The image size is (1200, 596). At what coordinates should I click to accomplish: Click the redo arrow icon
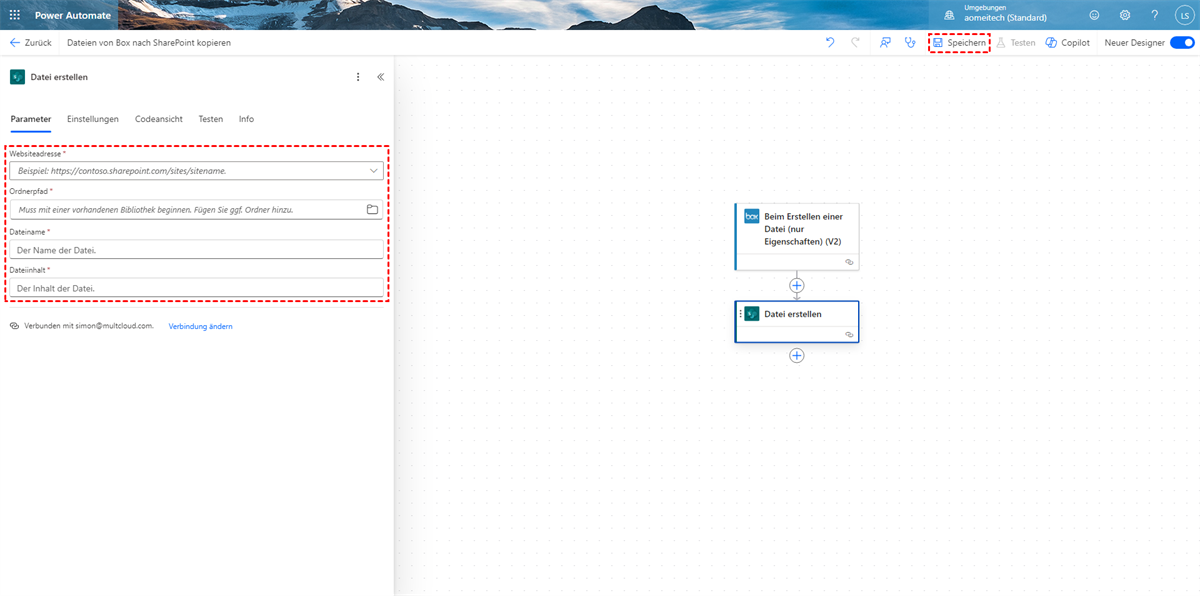[855, 43]
